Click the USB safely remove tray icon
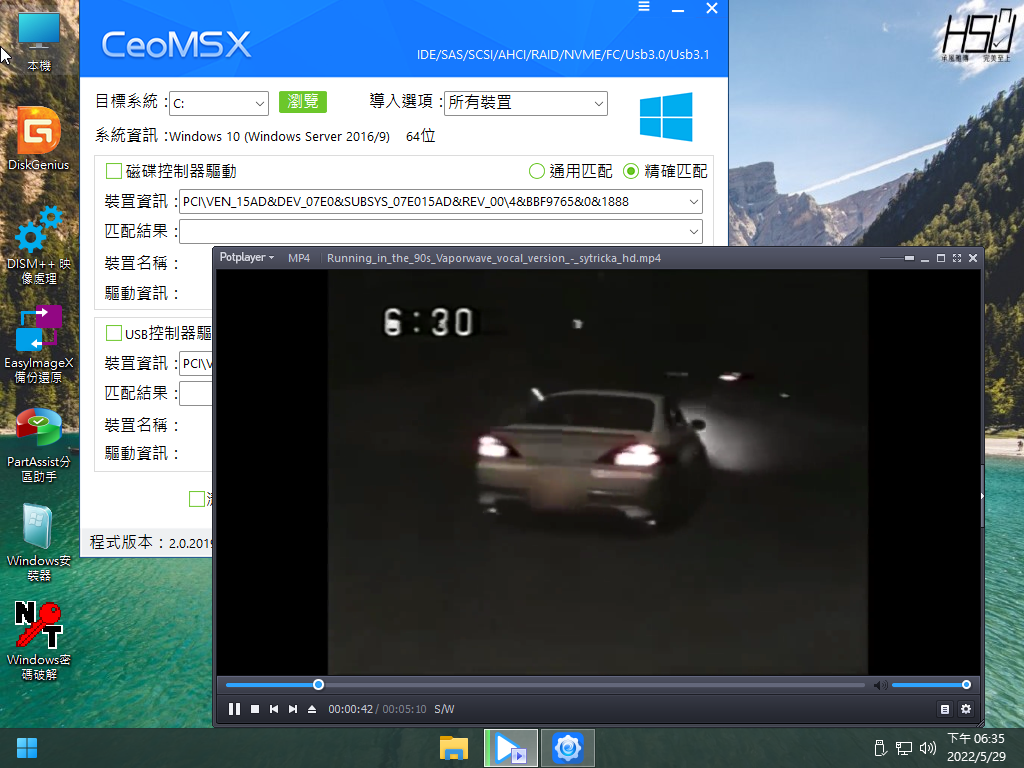This screenshot has width=1024, height=768. click(x=880, y=748)
